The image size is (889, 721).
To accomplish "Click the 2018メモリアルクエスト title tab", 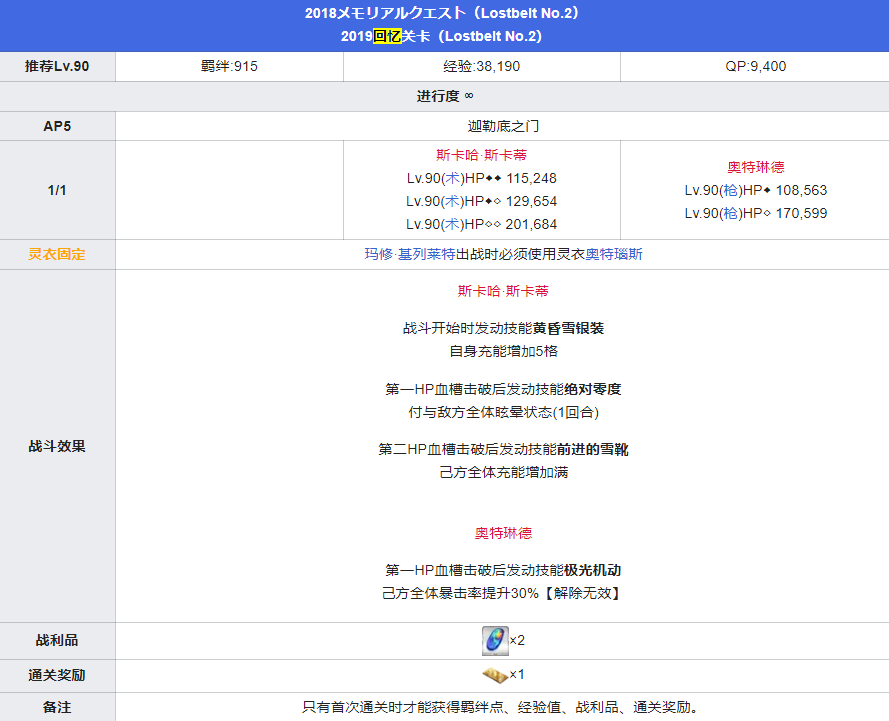I will point(444,13).
